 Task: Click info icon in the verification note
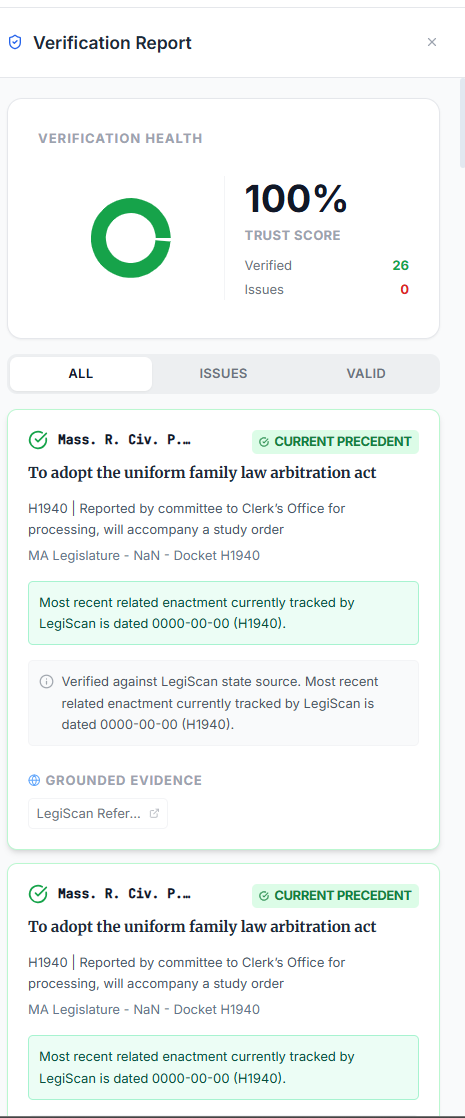[x=46, y=682]
